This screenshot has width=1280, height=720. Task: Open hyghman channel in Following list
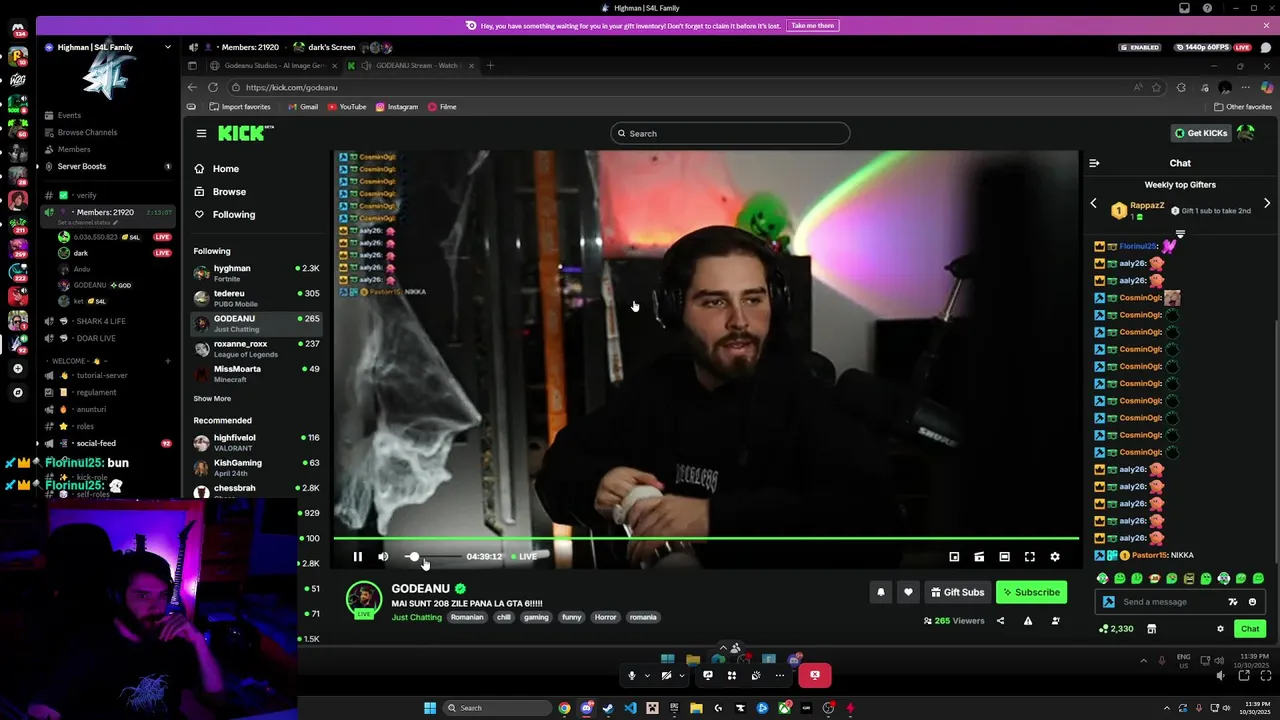[x=256, y=273]
